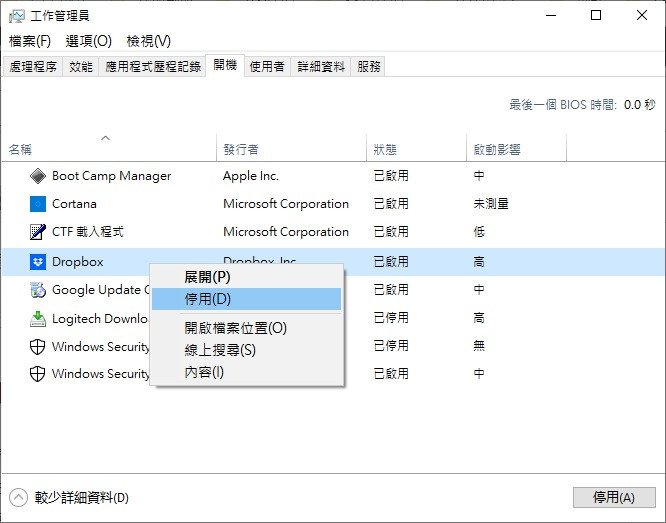
Task: Select the CTF 載入程式 row name
Action: click(x=88, y=232)
